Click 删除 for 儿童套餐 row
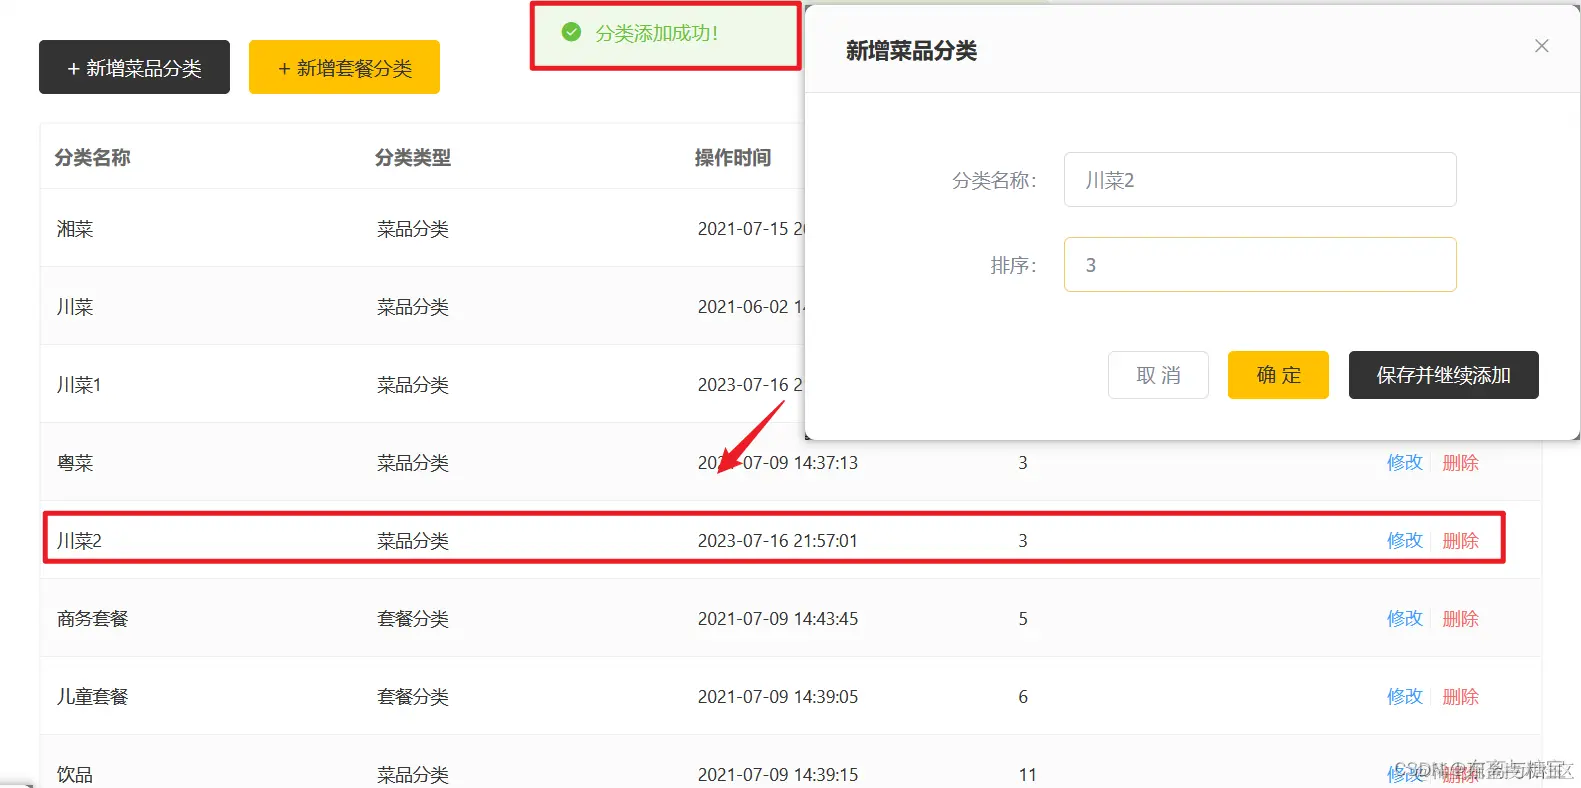Screen dimensions: 1581x788 click(x=1460, y=697)
